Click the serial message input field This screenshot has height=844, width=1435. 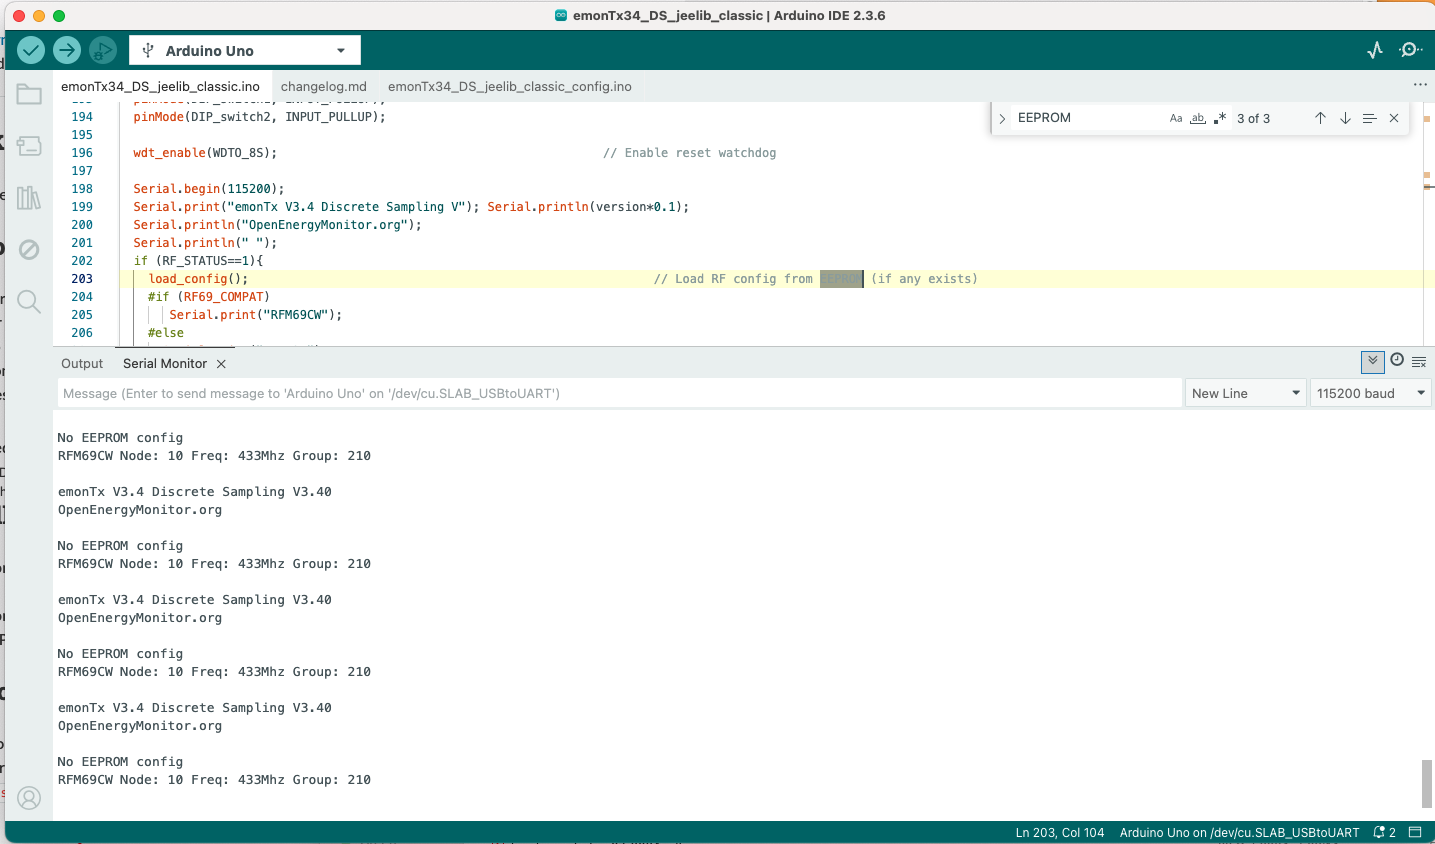click(618, 393)
